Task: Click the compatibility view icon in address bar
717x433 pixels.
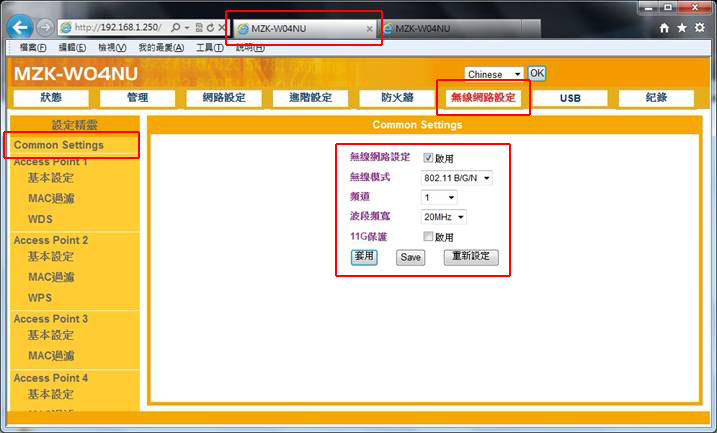Action: coord(199,27)
